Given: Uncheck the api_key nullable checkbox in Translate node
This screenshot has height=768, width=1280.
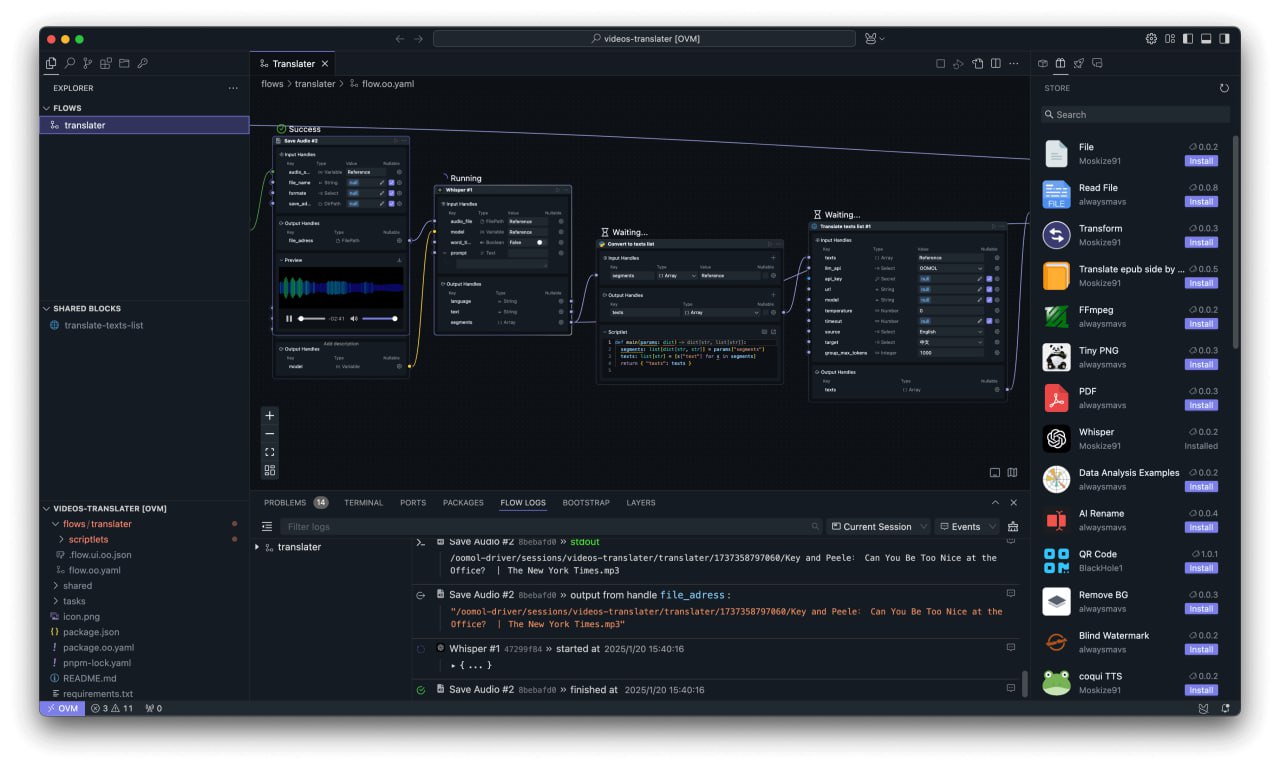Looking at the screenshot, I should tap(989, 279).
